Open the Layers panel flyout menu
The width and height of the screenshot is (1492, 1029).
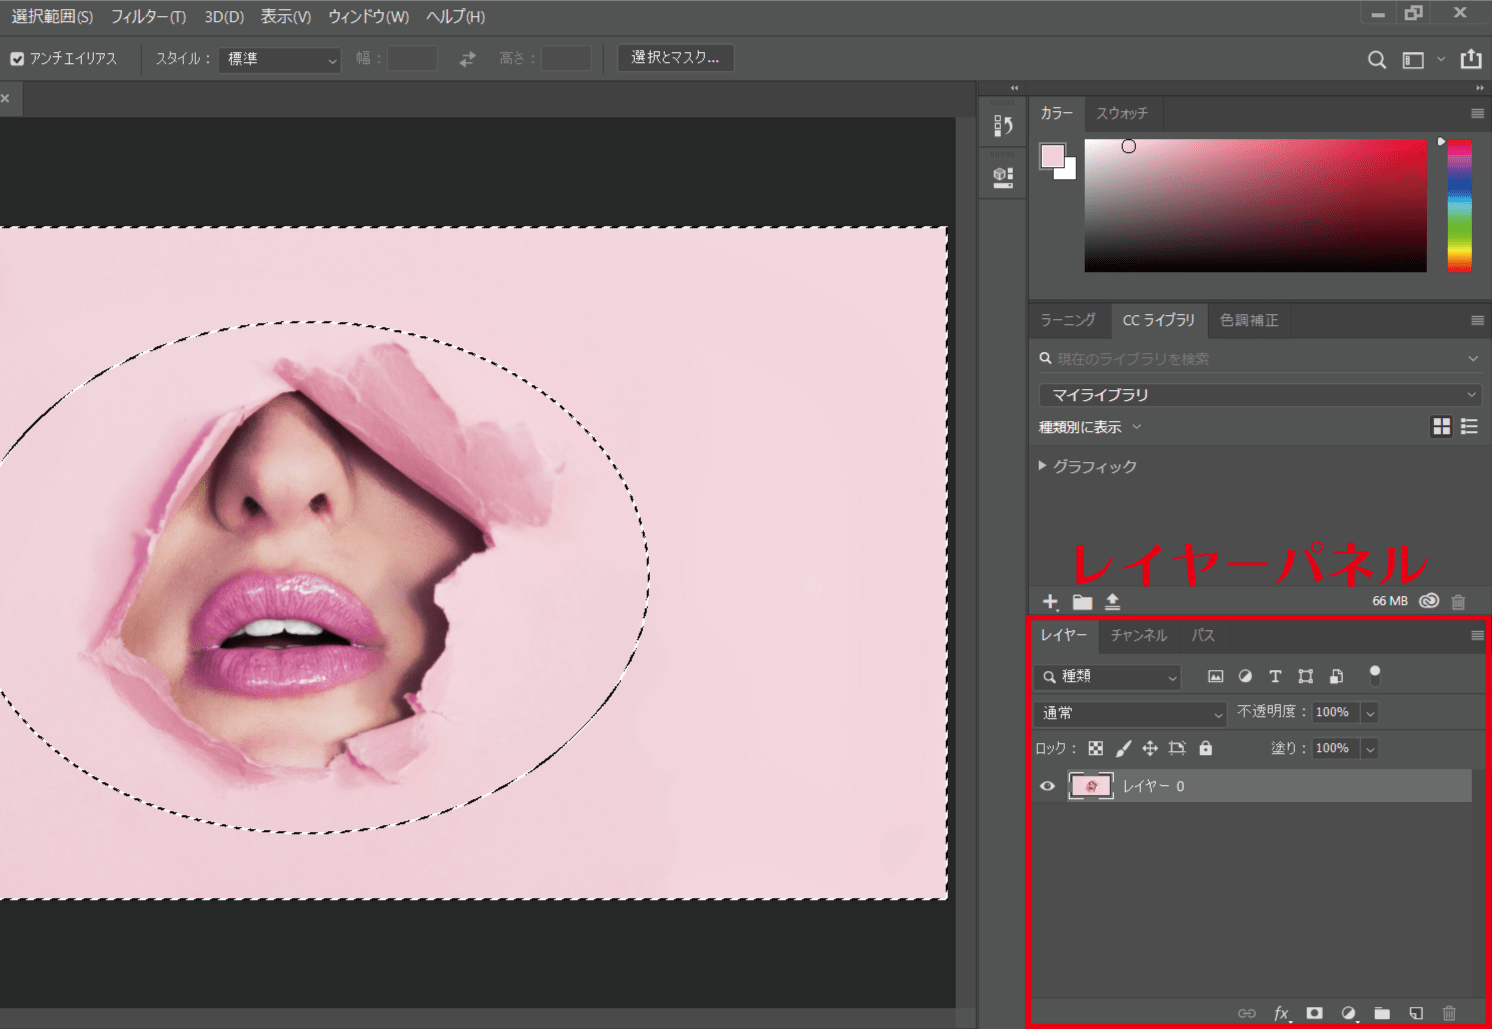click(1477, 636)
